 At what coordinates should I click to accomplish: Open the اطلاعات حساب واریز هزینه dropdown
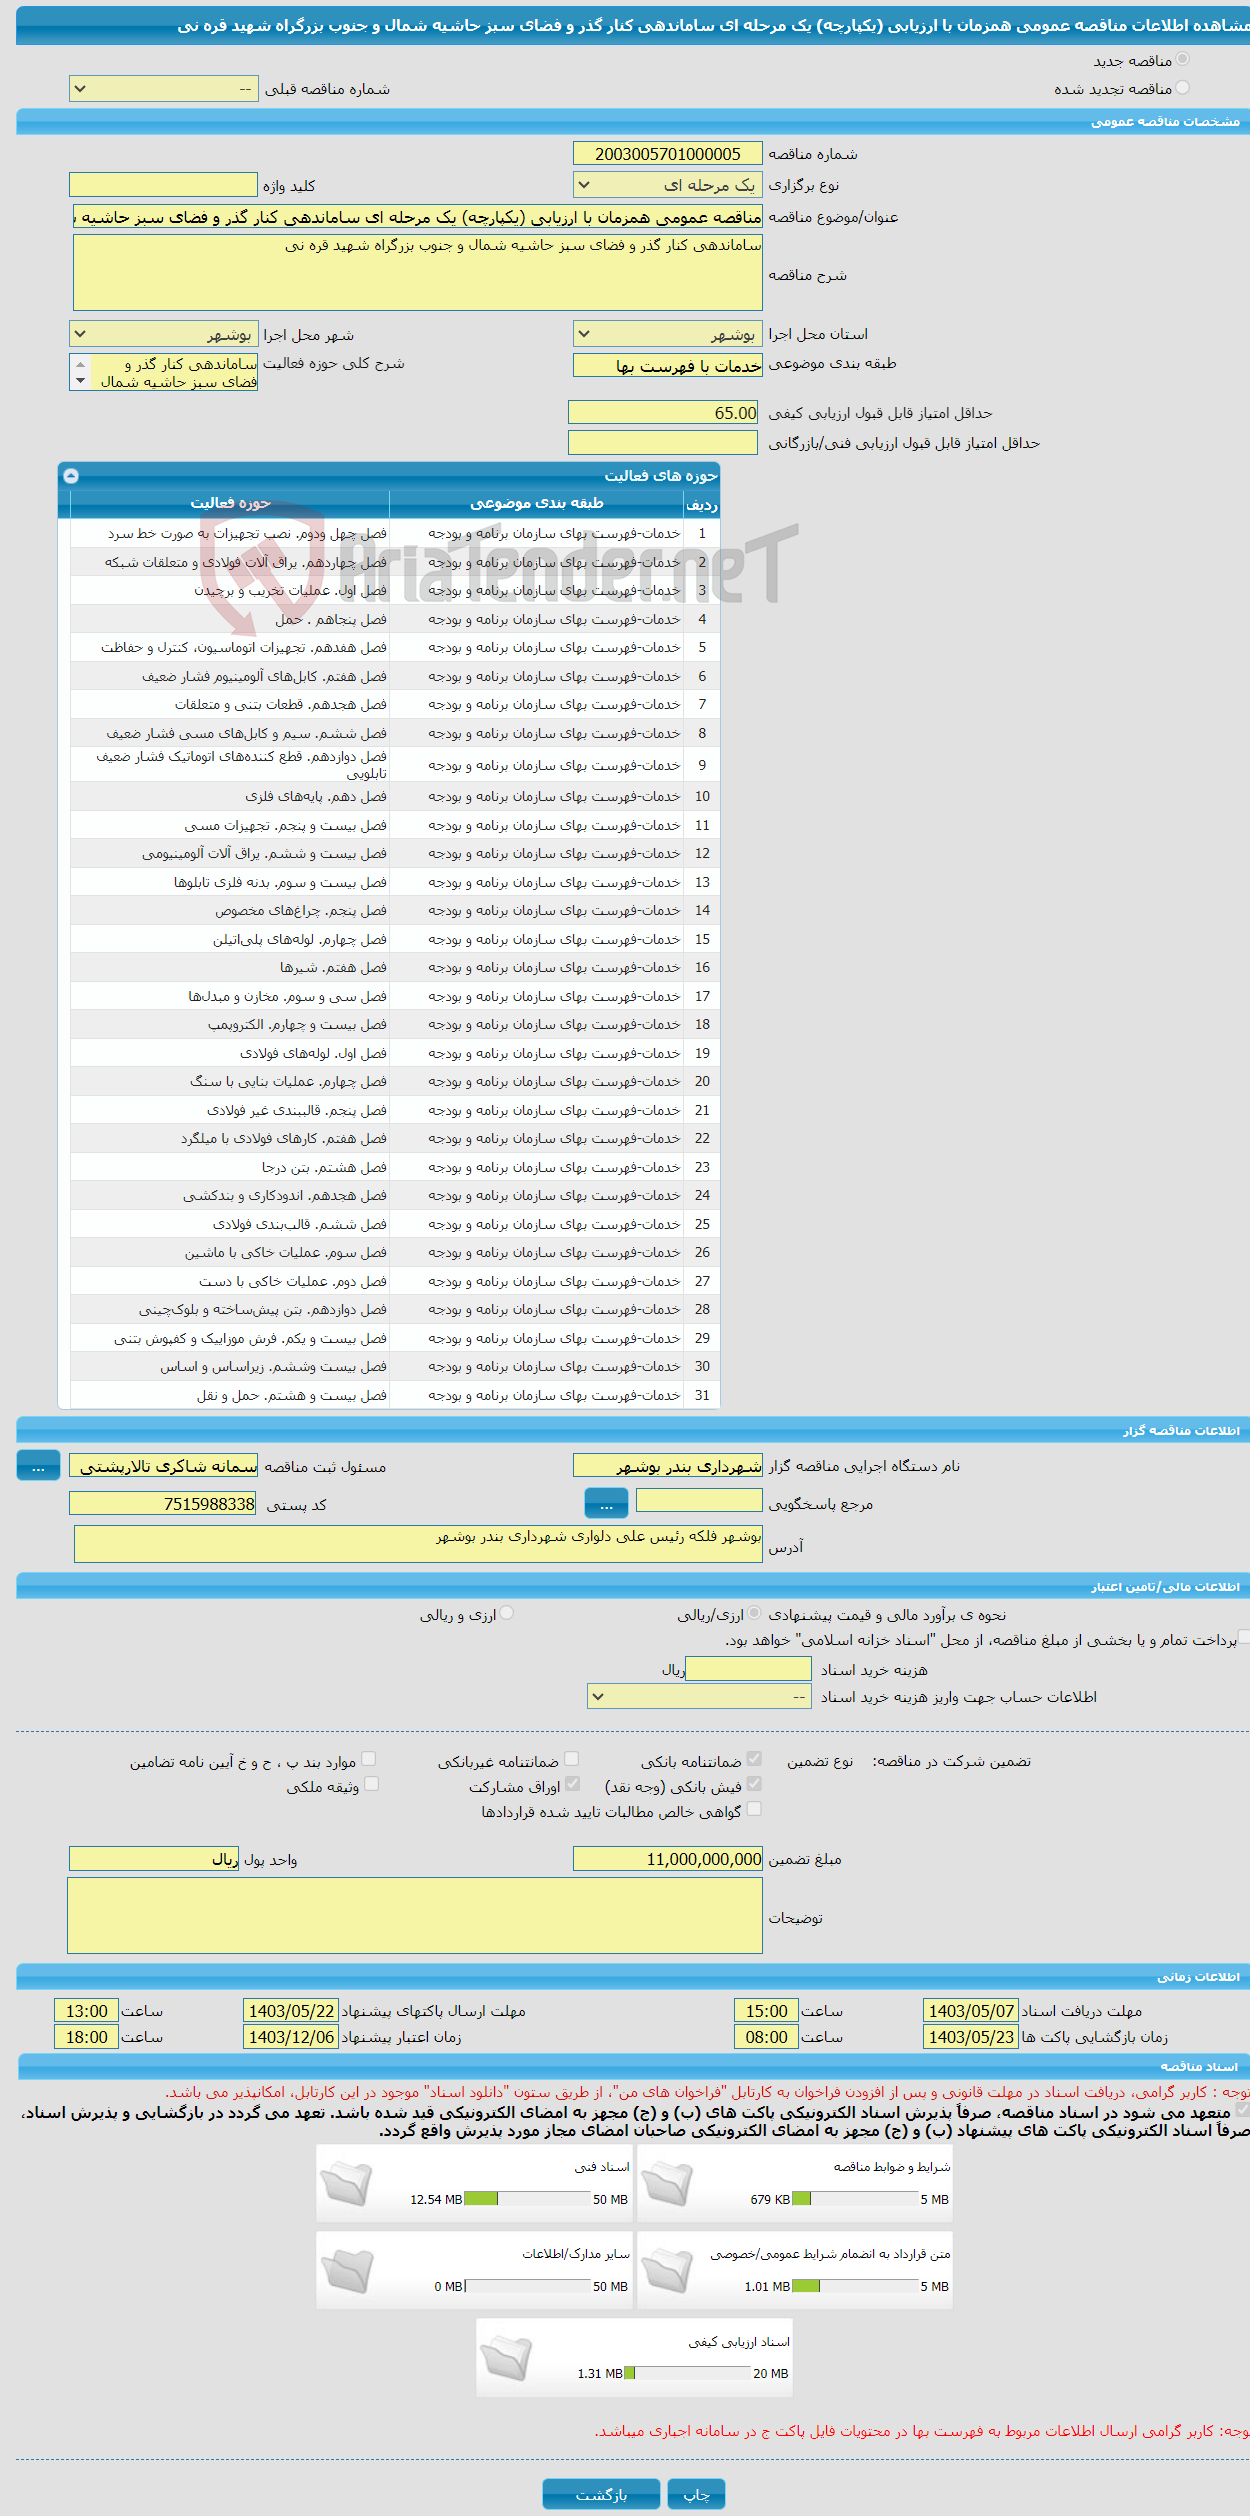pos(699,1697)
